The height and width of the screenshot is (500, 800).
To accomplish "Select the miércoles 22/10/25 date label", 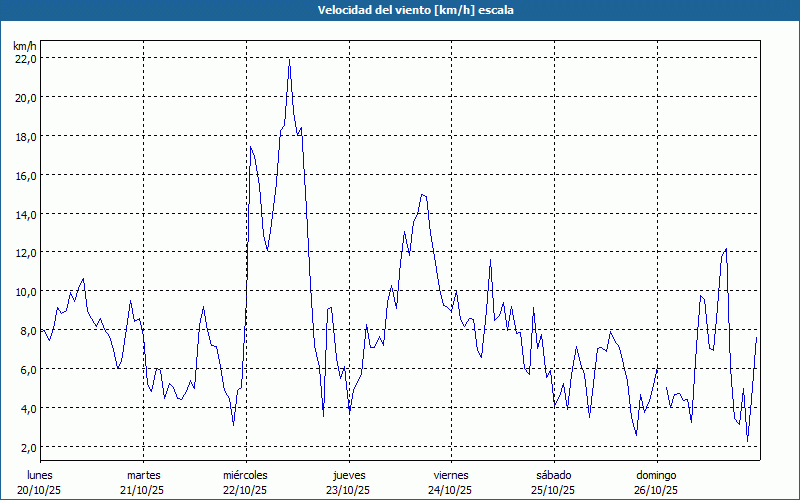I will (x=245, y=482).
